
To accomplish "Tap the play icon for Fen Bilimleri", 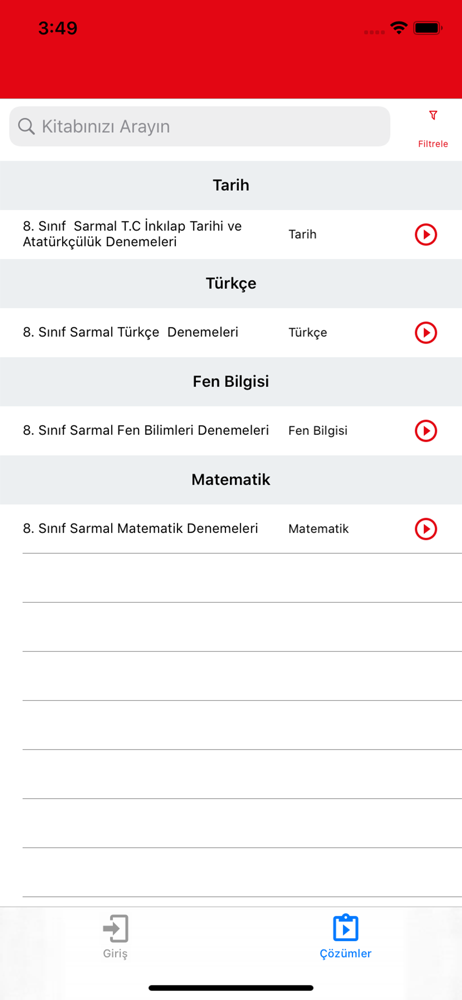I will pos(426,431).
